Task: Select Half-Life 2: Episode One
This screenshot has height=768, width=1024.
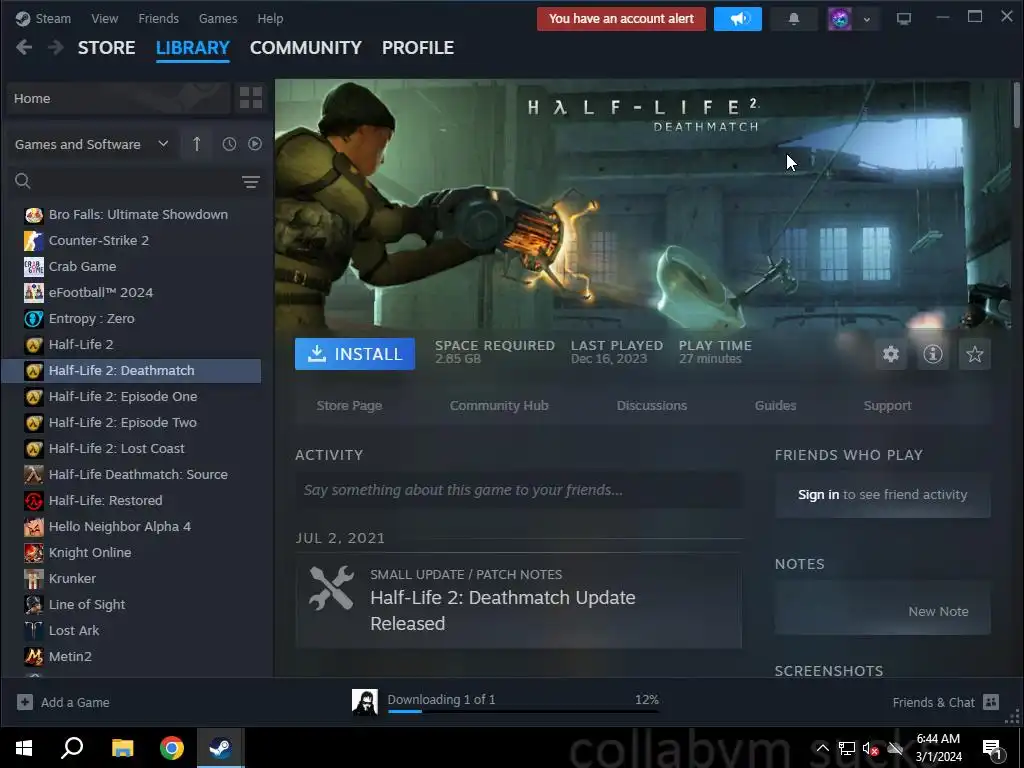Action: 131,396
